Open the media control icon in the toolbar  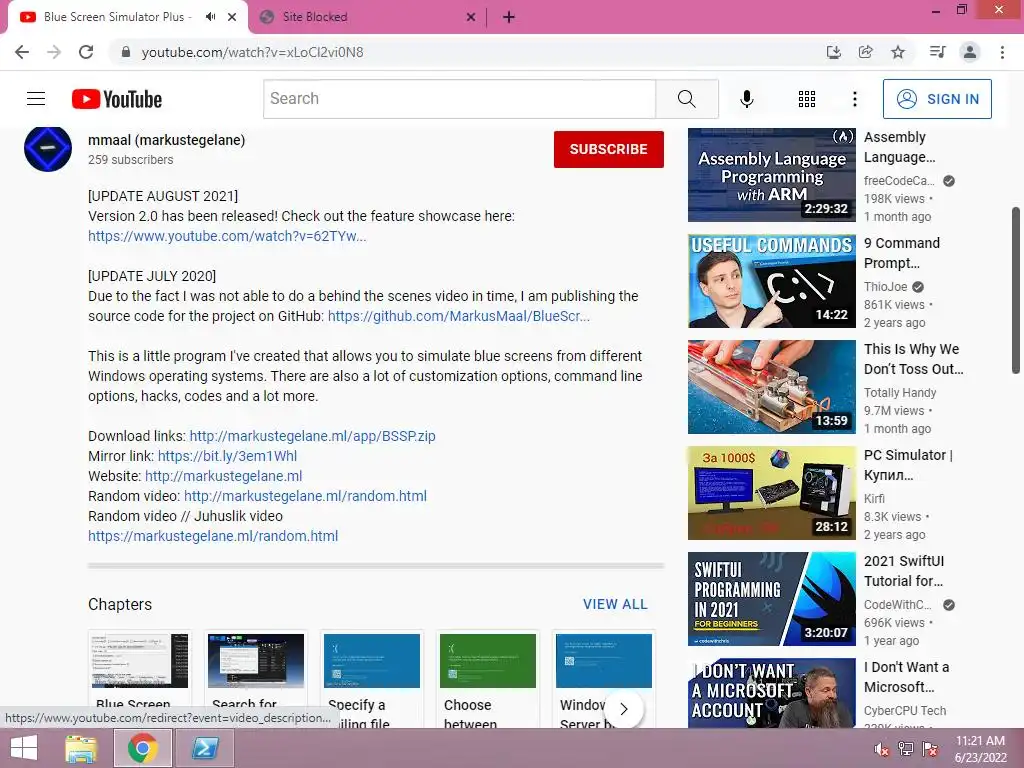pos(937,52)
